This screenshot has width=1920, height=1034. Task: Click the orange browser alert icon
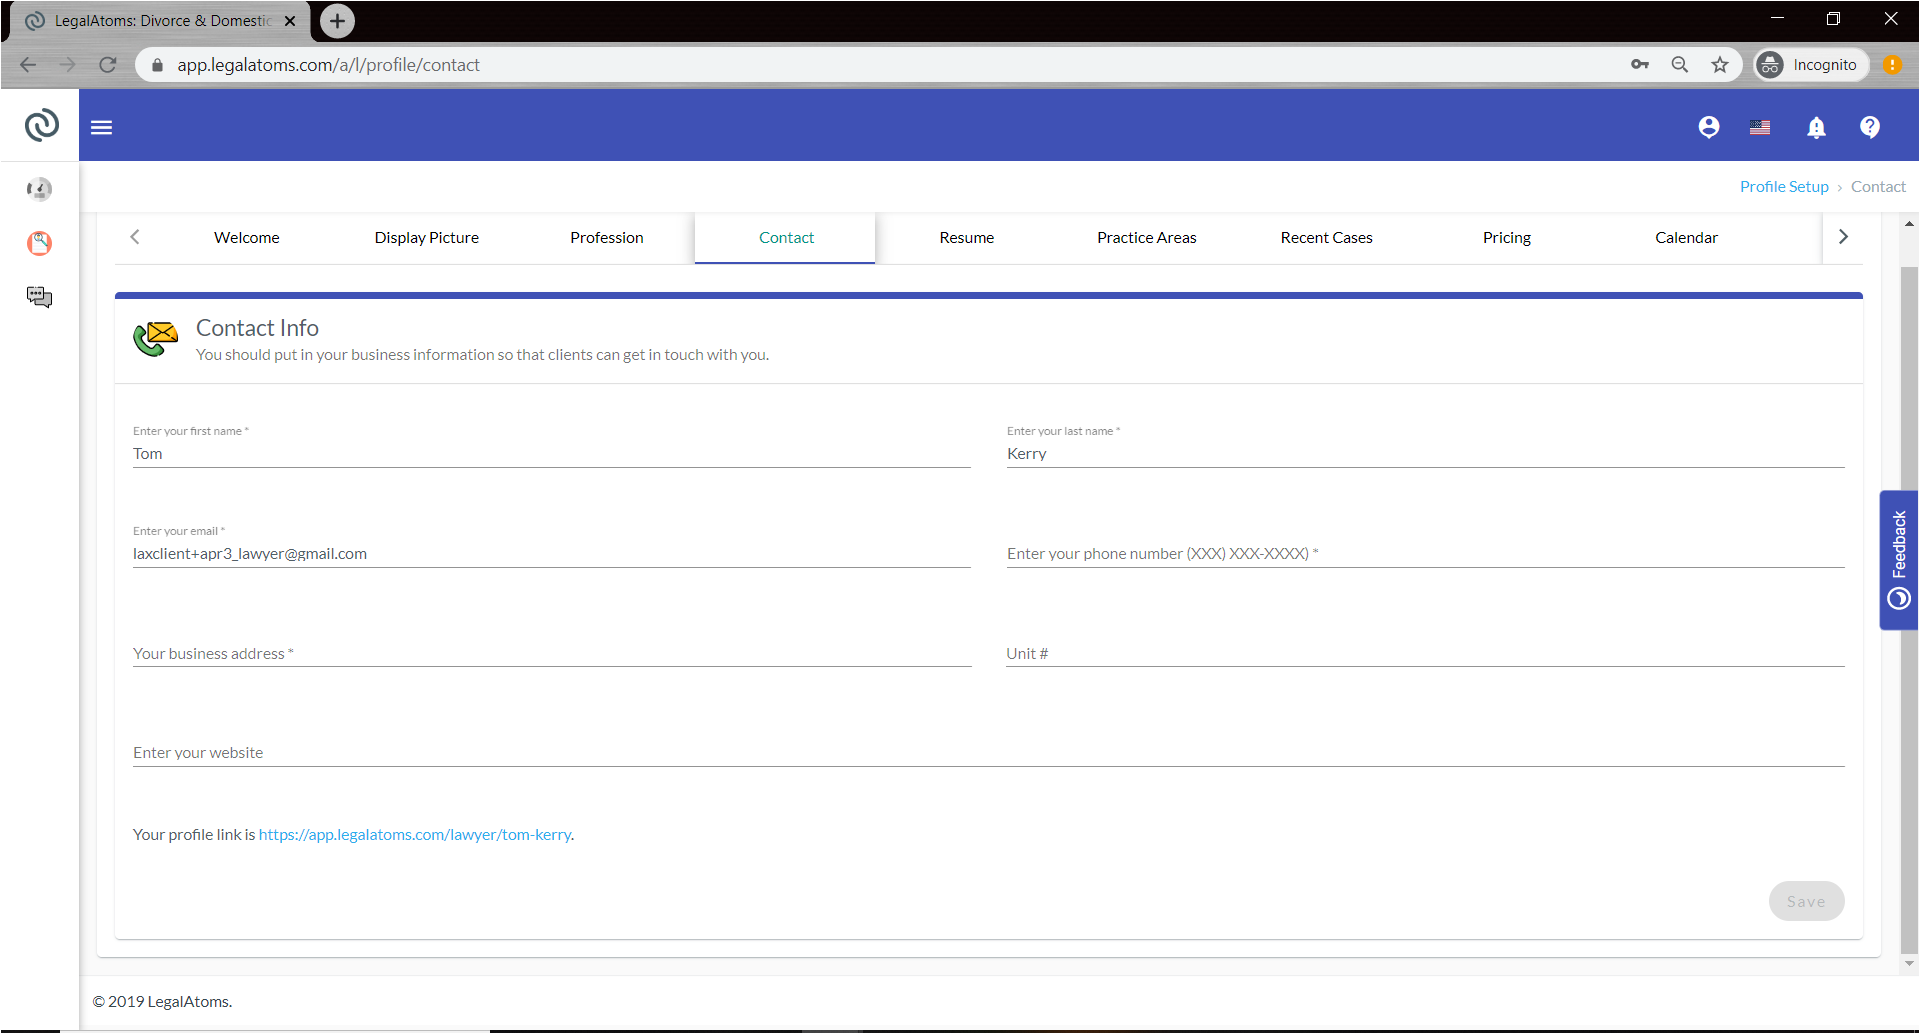point(1893,65)
